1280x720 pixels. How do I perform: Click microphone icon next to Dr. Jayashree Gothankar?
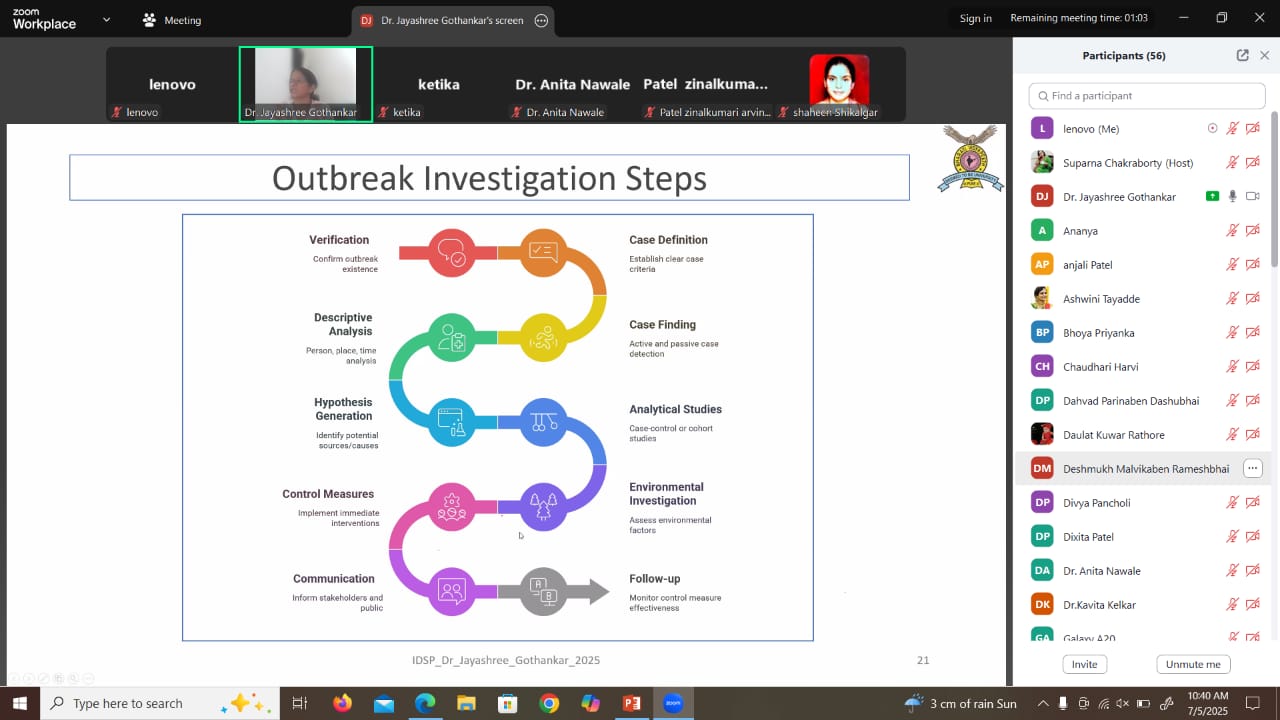tap(1232, 197)
